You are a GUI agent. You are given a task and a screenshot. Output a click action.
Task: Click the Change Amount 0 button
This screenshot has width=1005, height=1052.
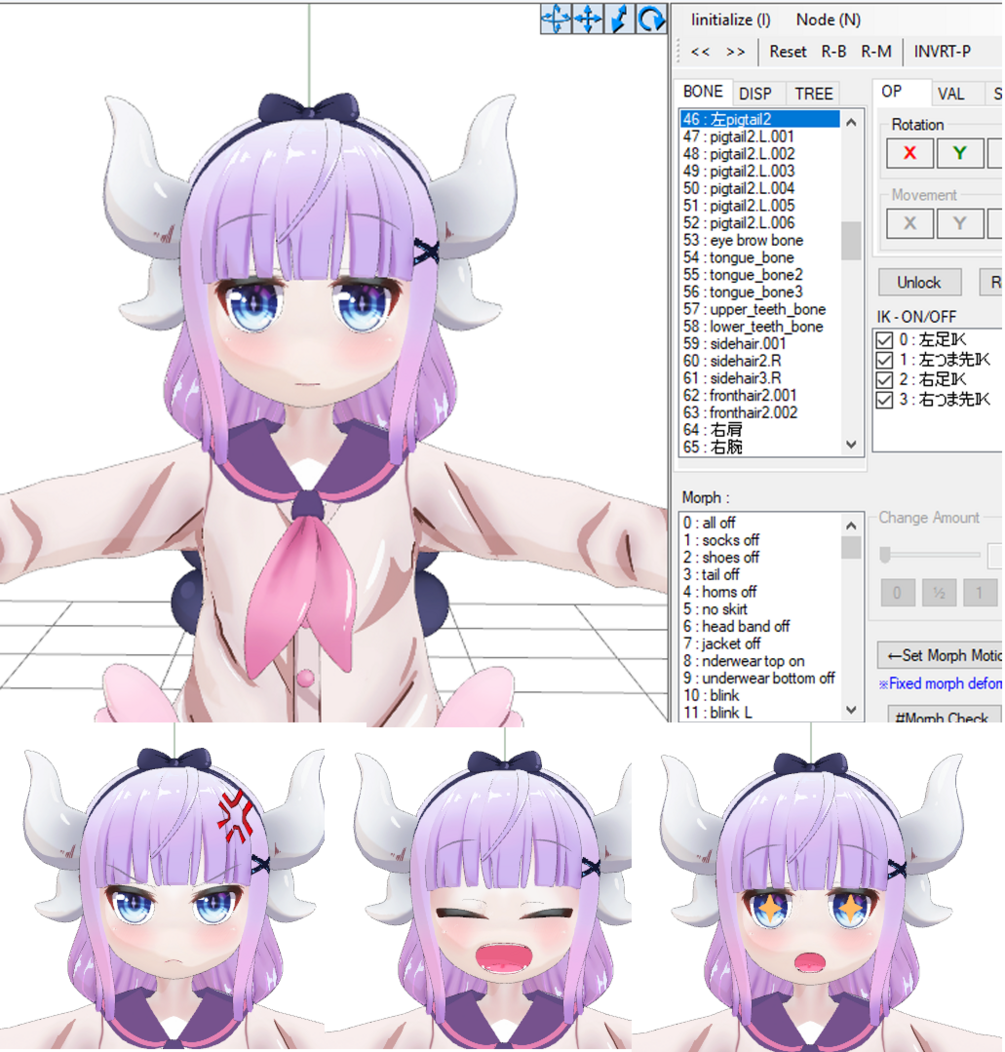898,593
